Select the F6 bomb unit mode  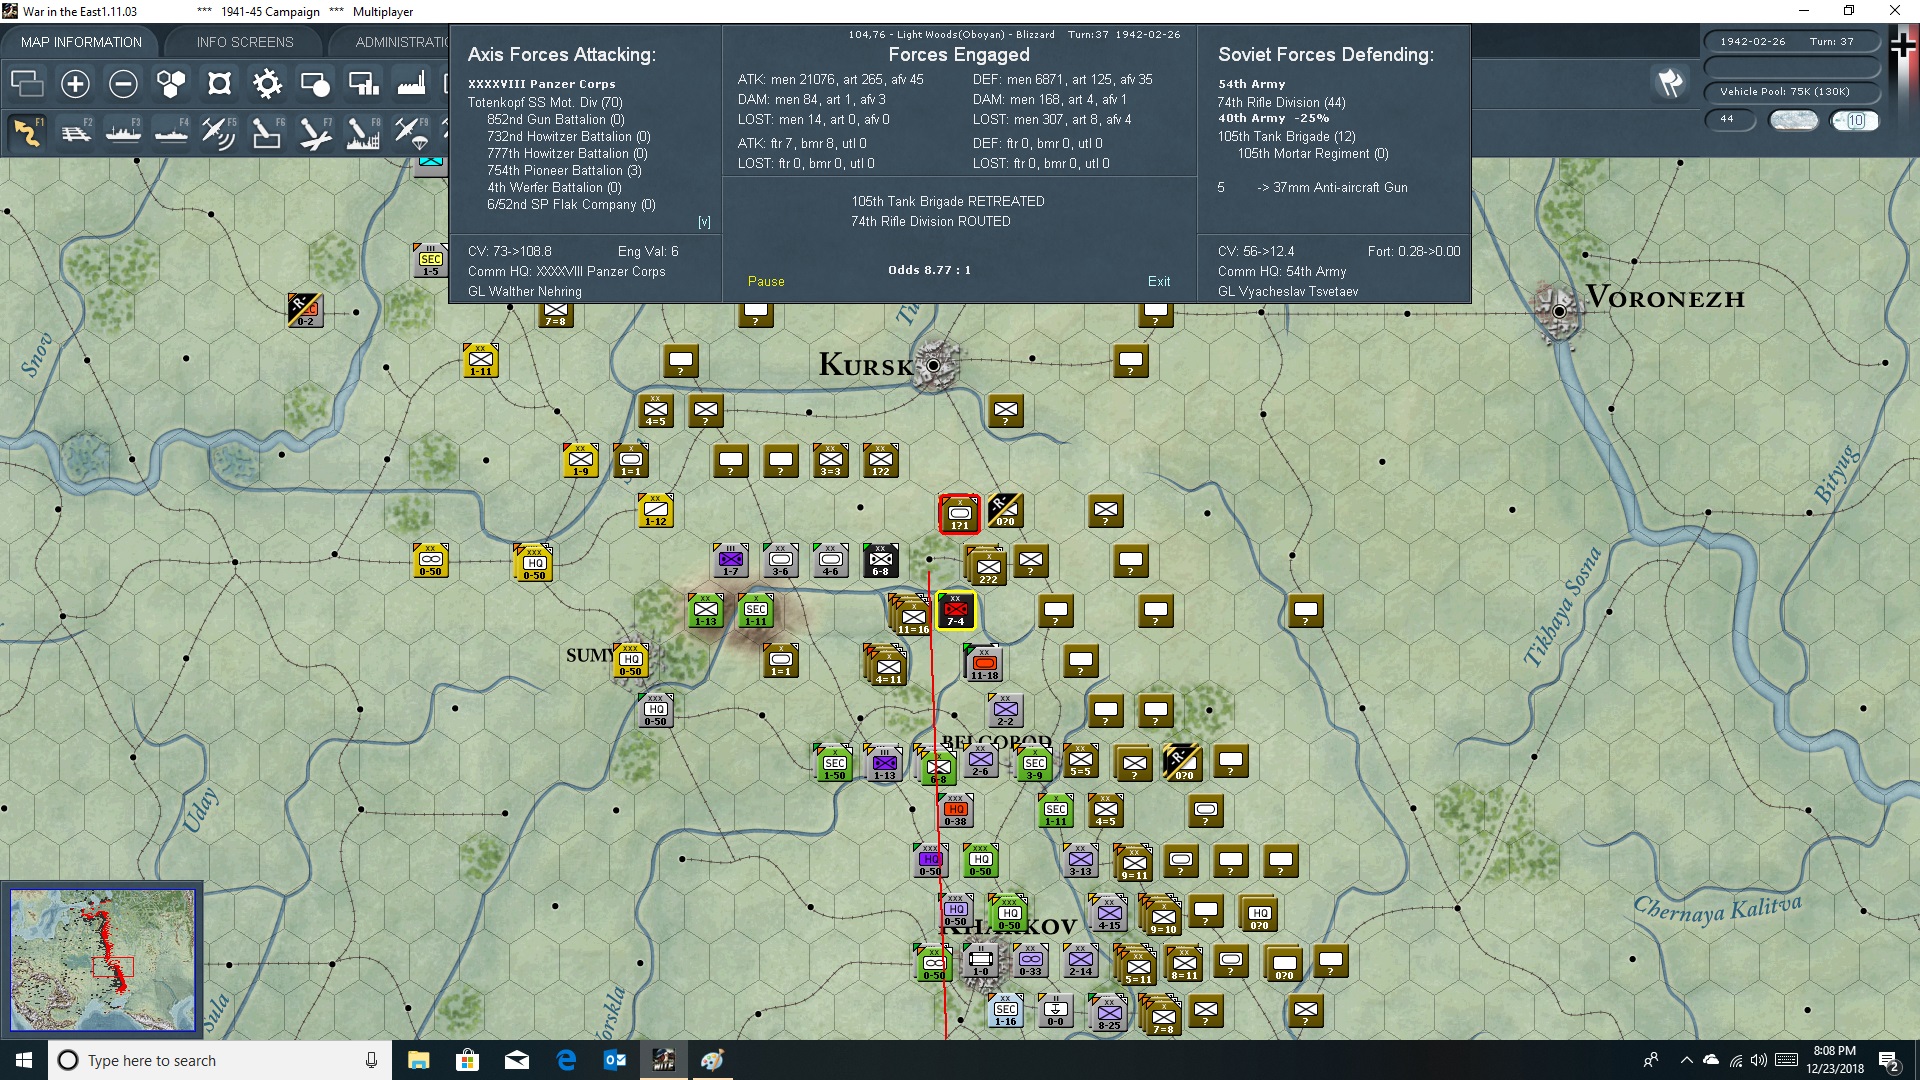pos(267,133)
